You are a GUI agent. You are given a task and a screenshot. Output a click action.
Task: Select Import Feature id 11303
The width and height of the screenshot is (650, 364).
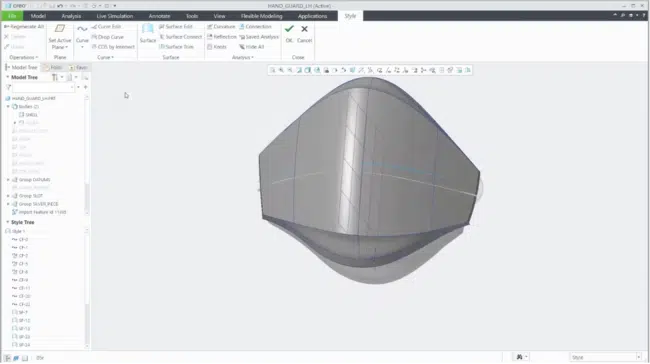(x=39, y=212)
